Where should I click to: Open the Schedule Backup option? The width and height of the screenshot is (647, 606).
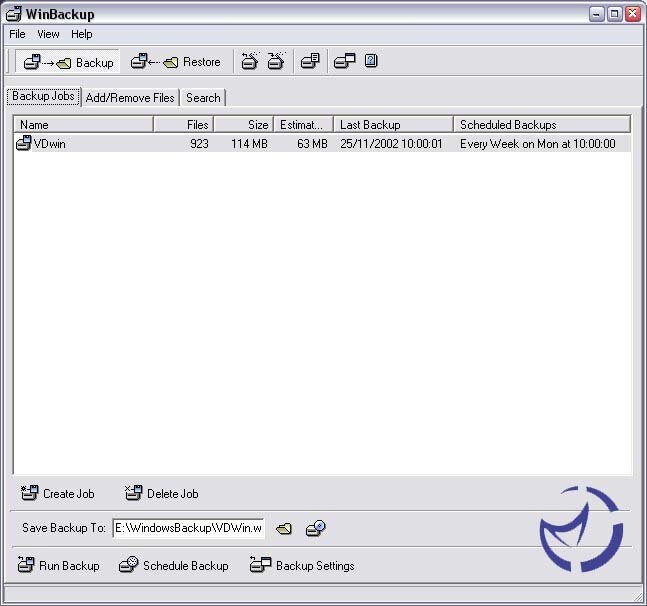click(x=174, y=565)
